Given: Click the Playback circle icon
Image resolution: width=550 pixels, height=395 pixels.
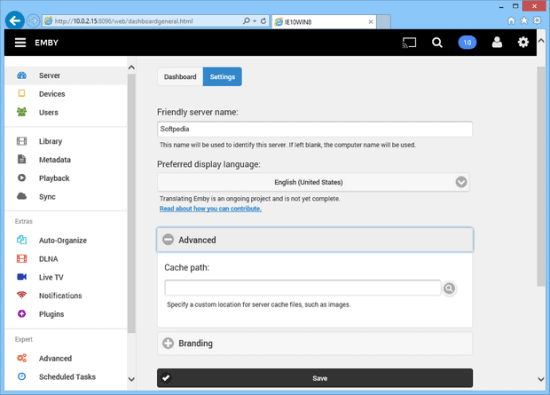Looking at the screenshot, I should coord(22,178).
